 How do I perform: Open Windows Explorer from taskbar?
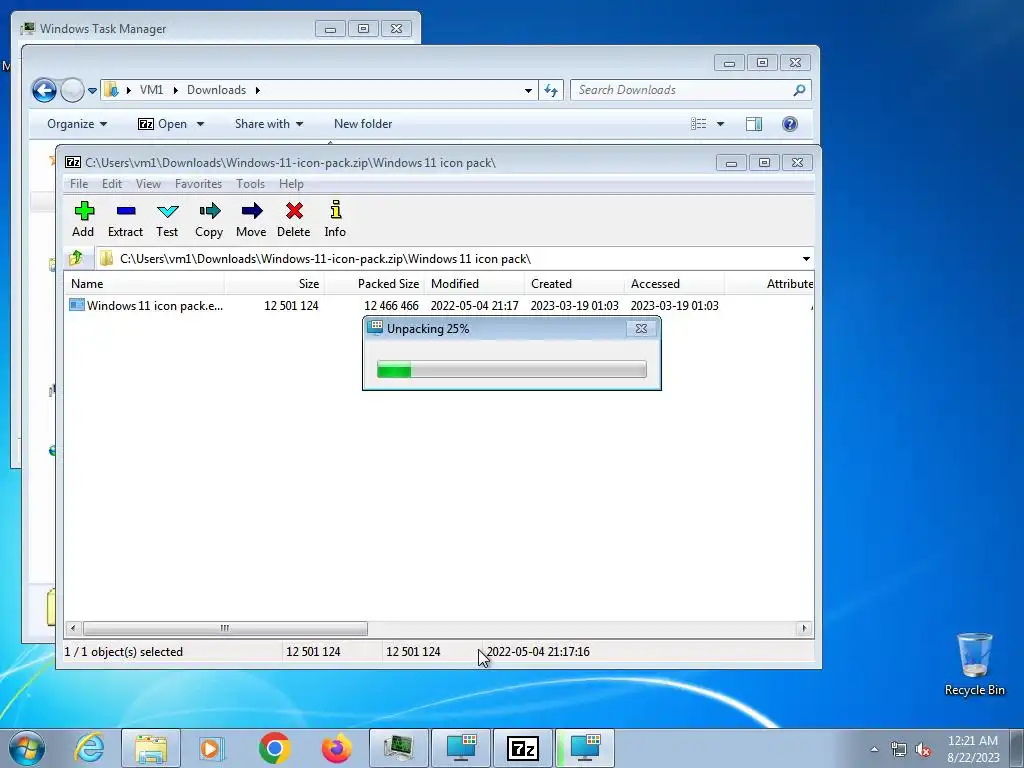point(151,748)
